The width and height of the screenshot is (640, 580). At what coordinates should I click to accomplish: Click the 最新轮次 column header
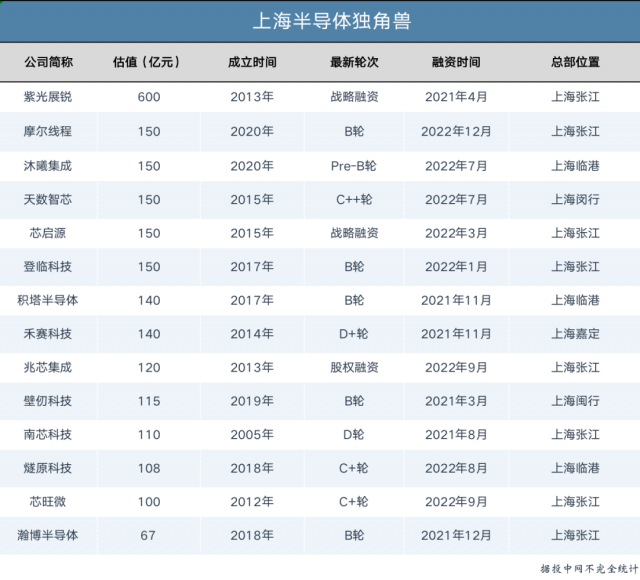[354, 62]
